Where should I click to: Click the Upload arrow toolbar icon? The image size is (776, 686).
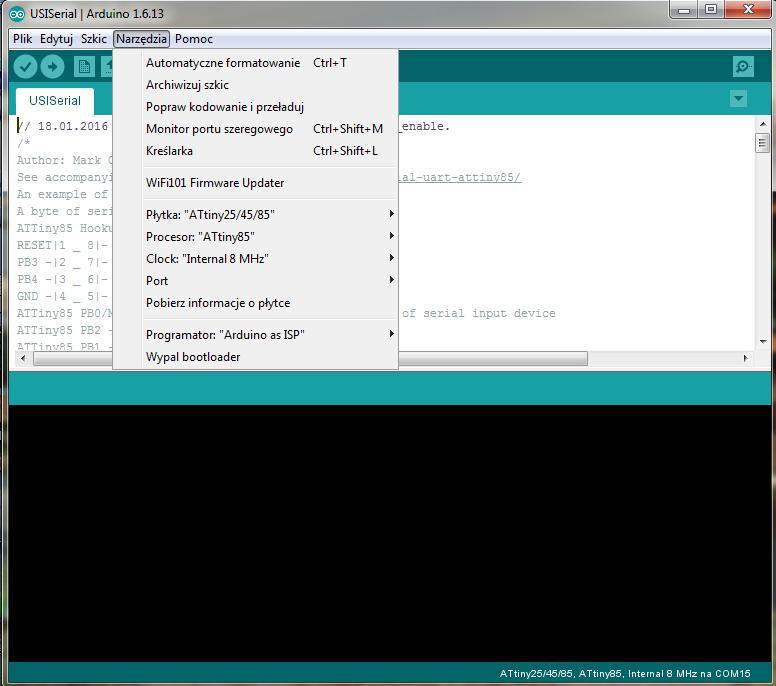(x=52, y=66)
